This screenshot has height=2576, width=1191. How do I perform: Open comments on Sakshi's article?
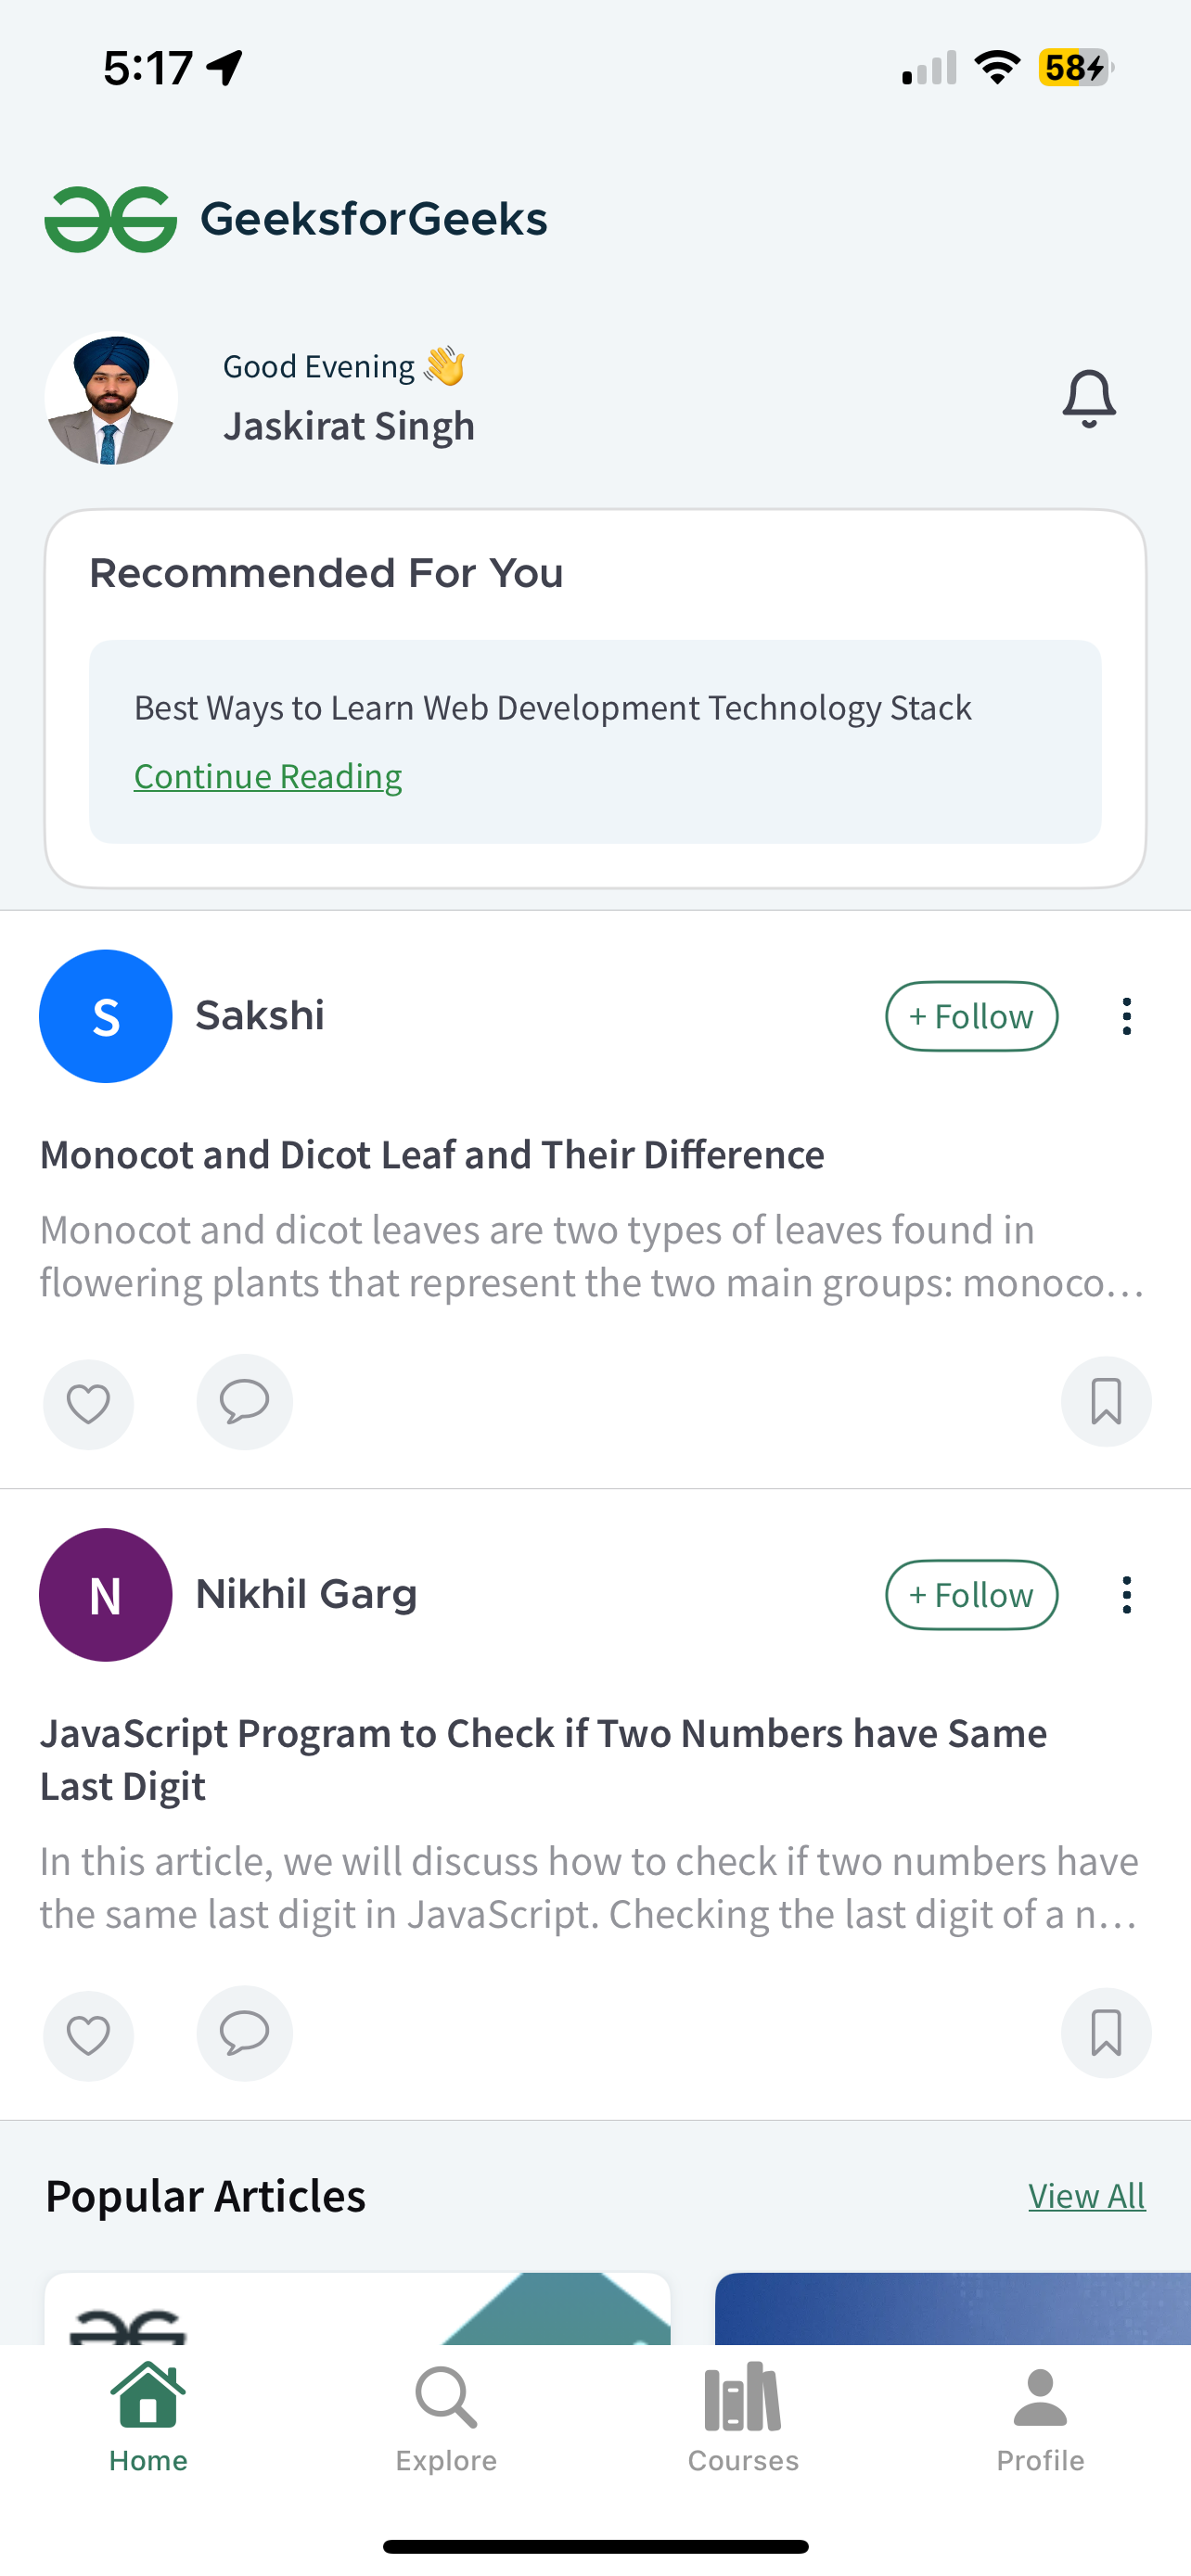(x=244, y=1401)
